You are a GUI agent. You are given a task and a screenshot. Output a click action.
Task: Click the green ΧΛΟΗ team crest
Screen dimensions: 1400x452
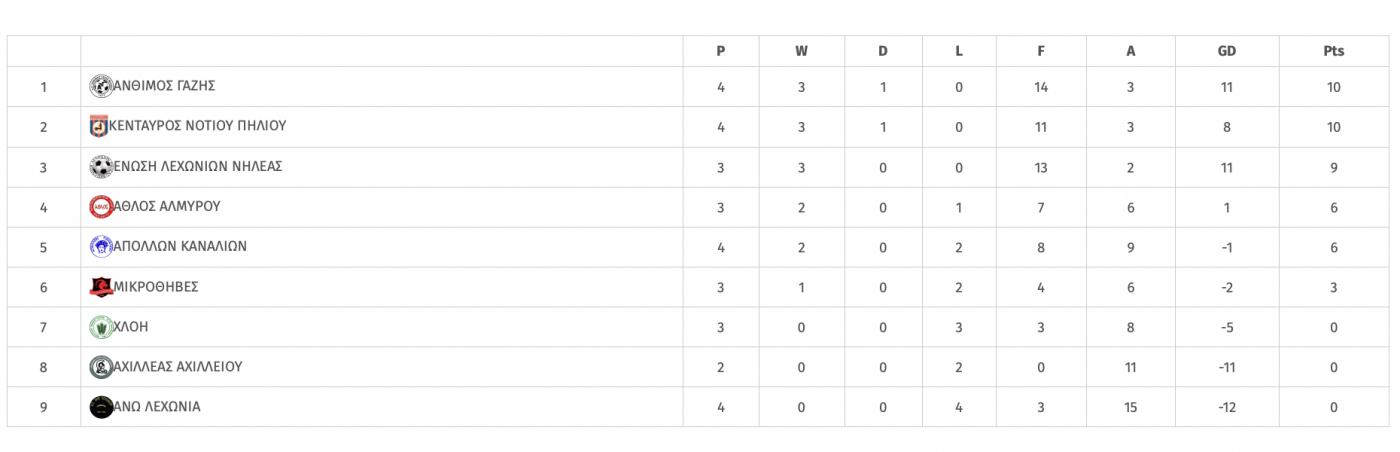(101, 327)
